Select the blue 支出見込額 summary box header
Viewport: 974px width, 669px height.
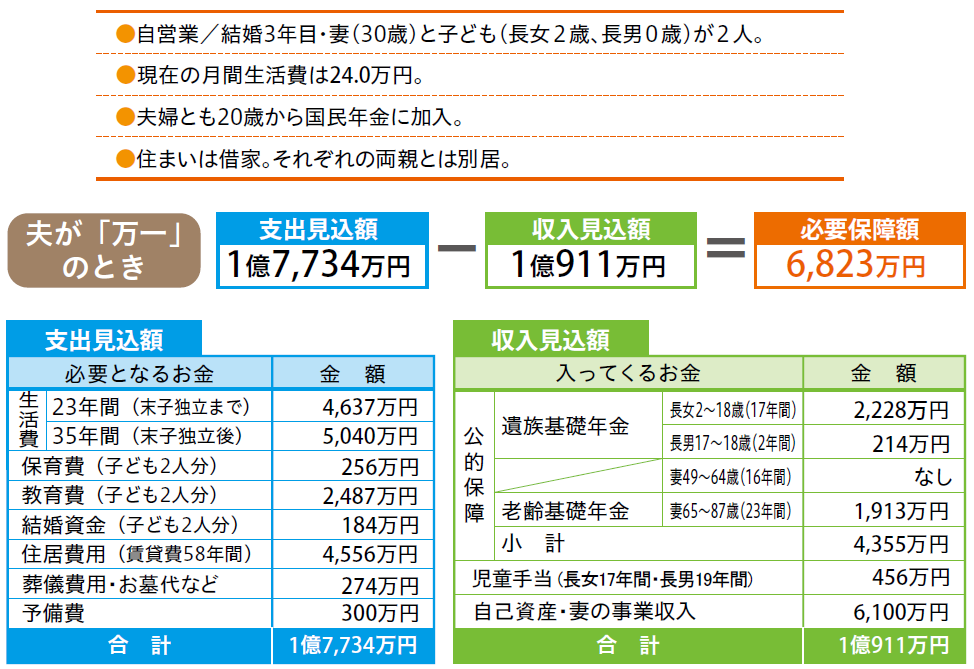click(x=322, y=229)
